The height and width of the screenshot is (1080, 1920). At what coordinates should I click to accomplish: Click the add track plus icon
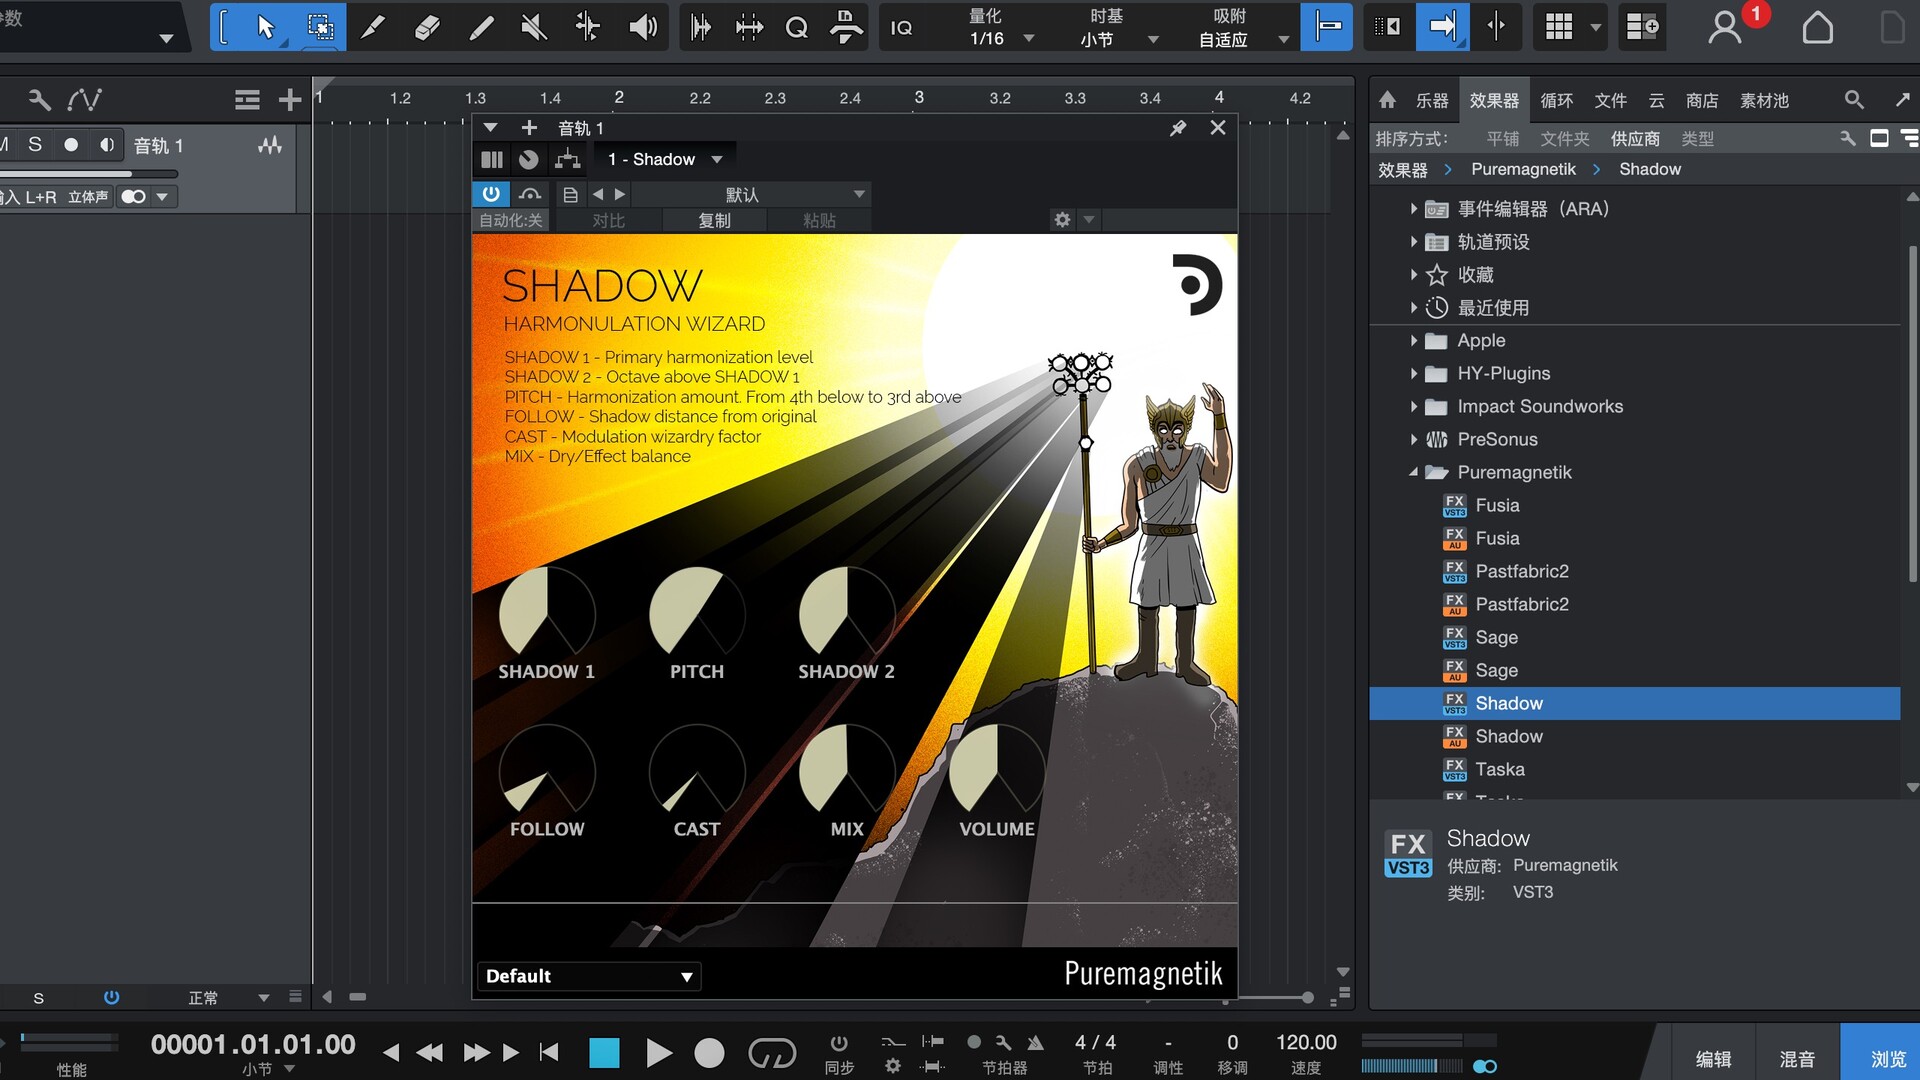pos(290,100)
